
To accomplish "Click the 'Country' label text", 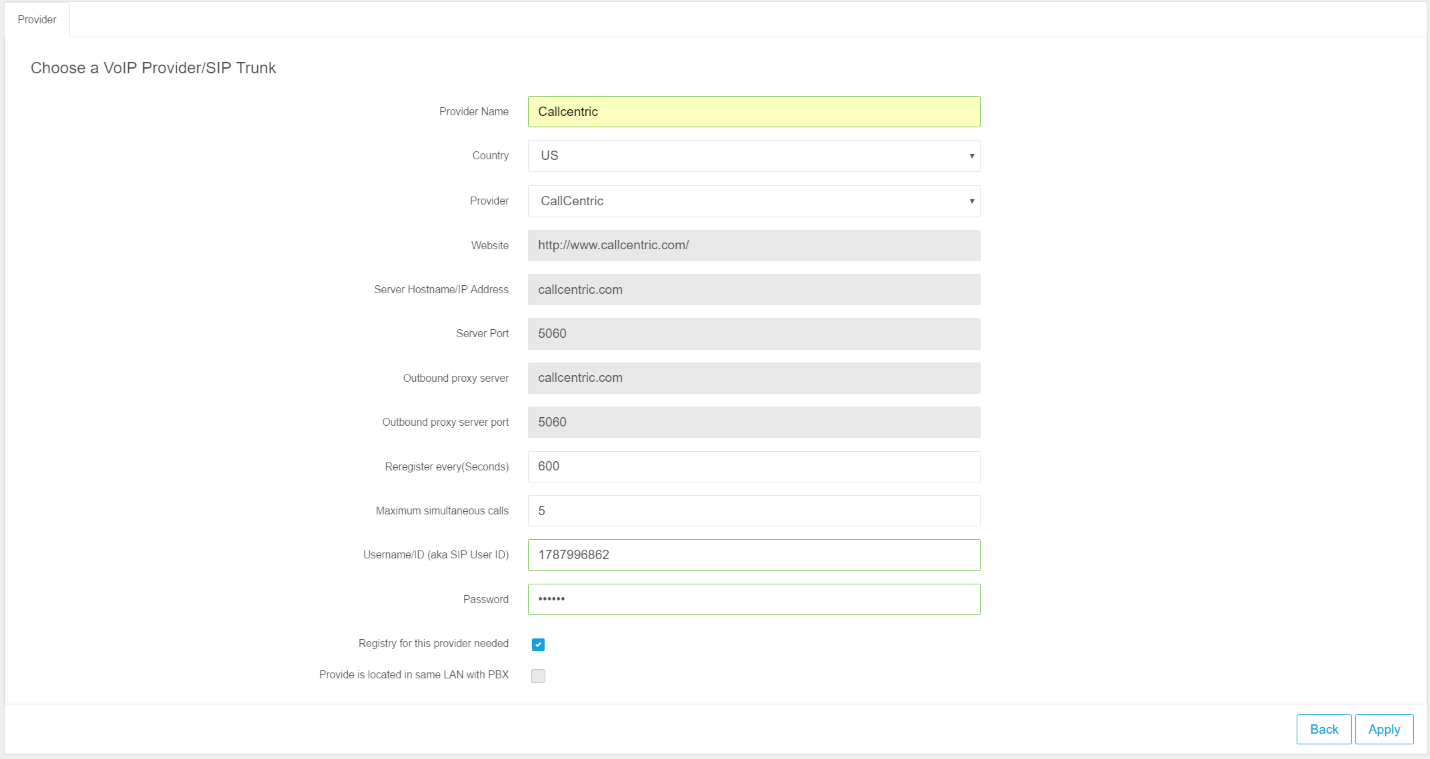I will coord(490,156).
